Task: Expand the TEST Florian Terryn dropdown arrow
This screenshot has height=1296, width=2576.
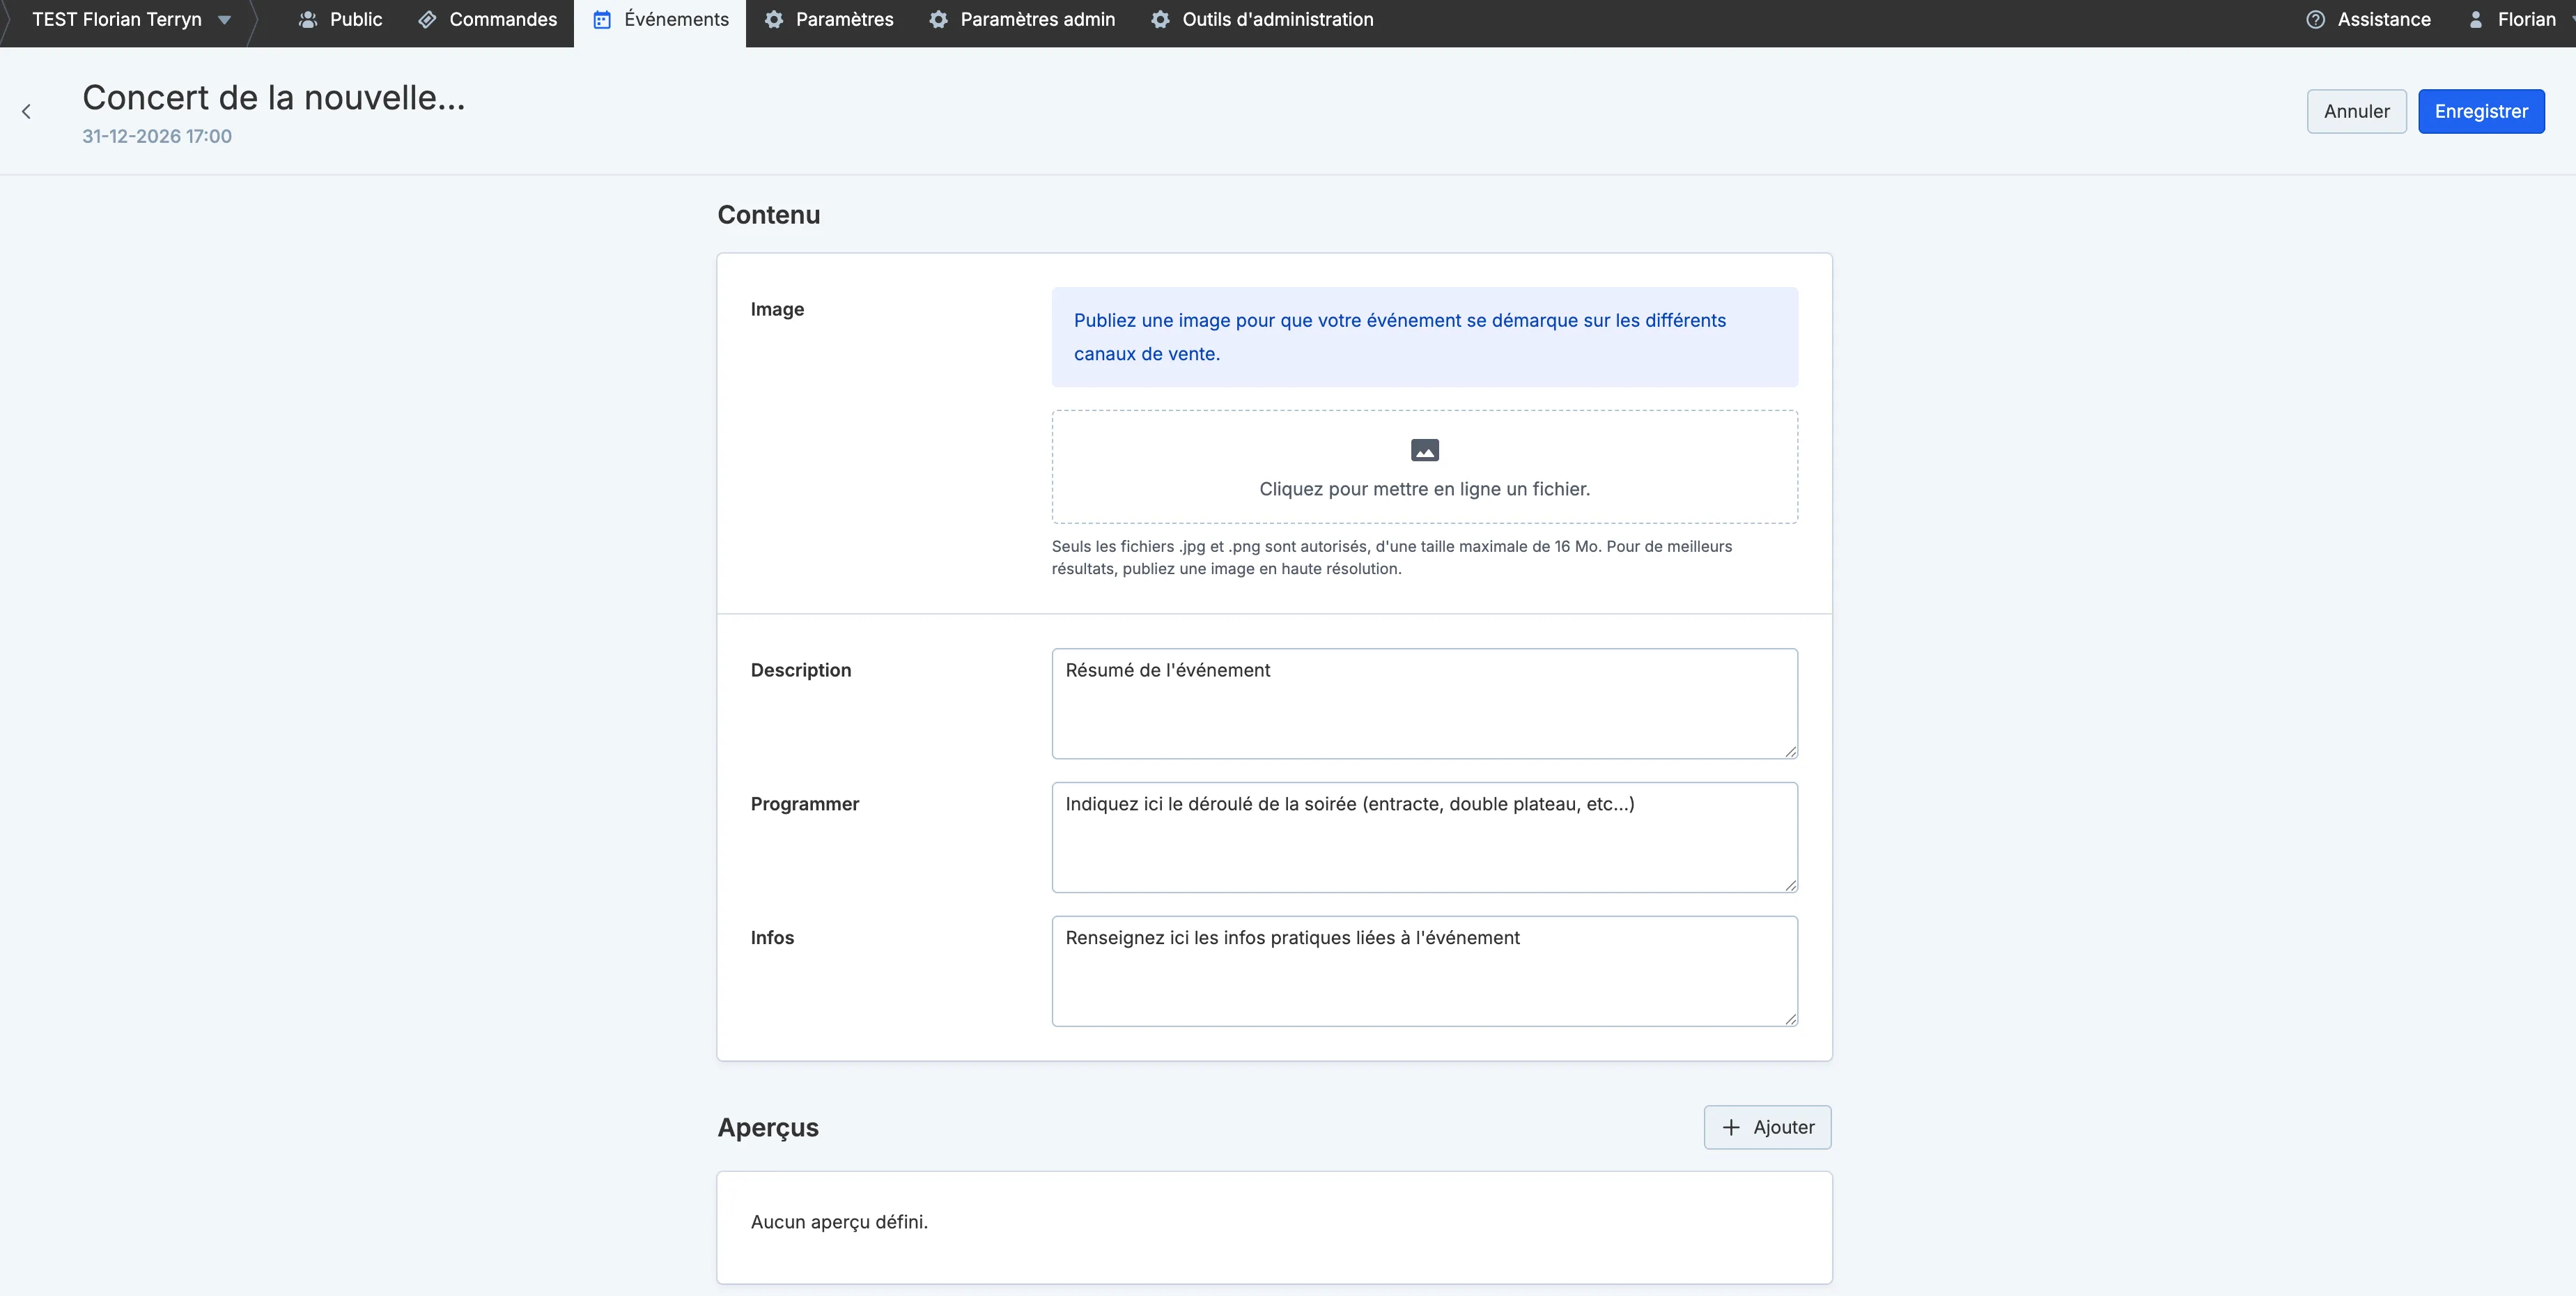Action: click(x=225, y=20)
